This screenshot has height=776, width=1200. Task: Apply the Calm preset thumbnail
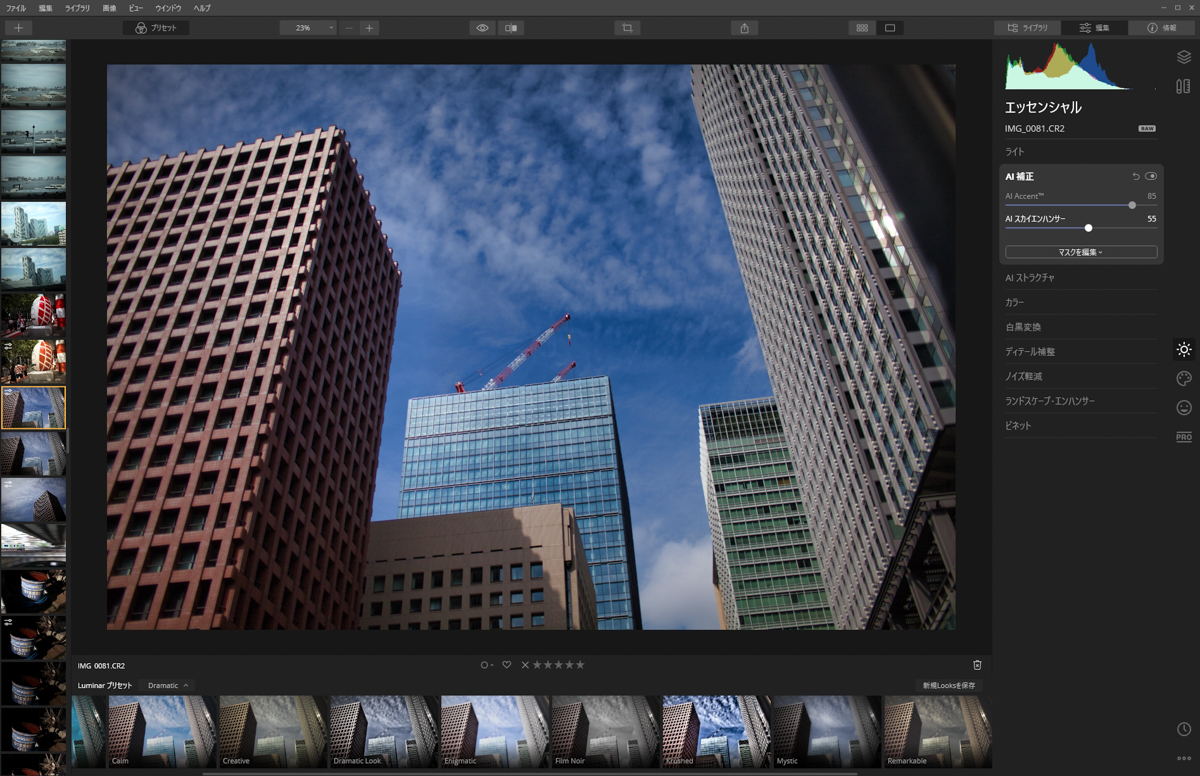(x=162, y=732)
